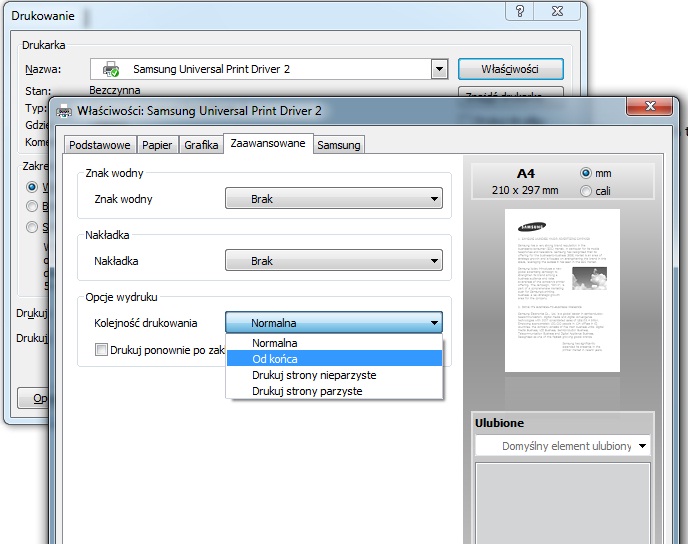The image size is (688, 544).
Task: Click the Samsung printer icon beside printer name
Action: pyautogui.click(x=111, y=69)
